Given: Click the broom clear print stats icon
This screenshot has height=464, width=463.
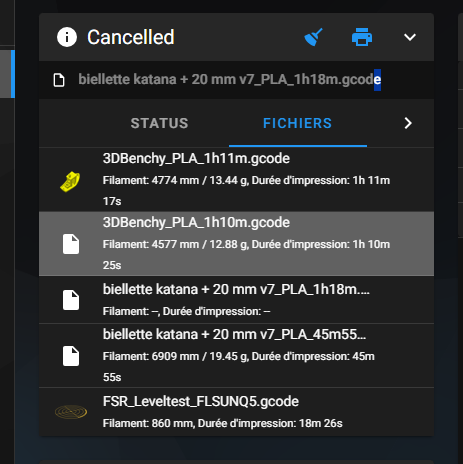Looking at the screenshot, I should (x=313, y=37).
